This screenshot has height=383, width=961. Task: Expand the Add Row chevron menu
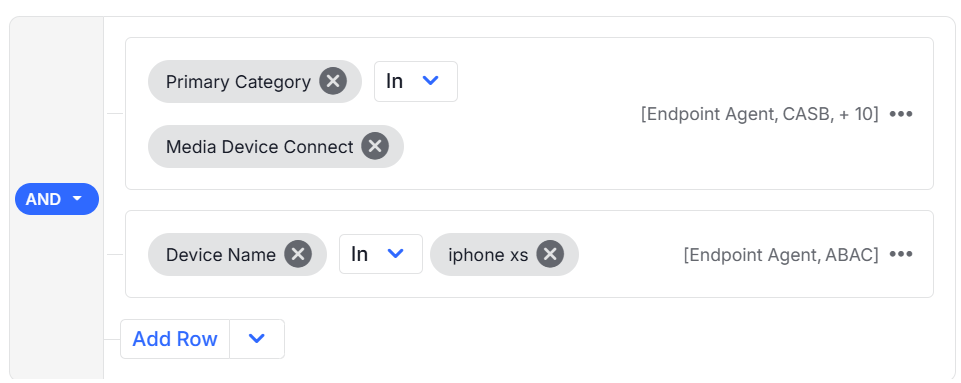[x=257, y=339]
